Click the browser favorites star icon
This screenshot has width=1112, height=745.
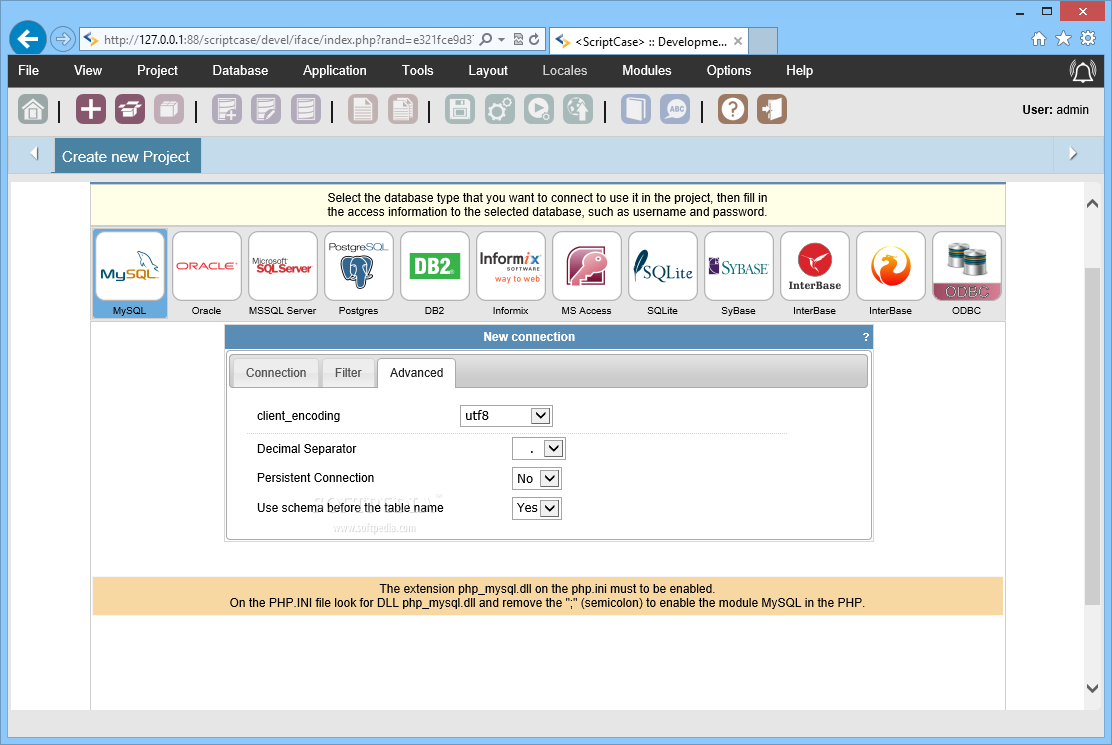point(1063,39)
